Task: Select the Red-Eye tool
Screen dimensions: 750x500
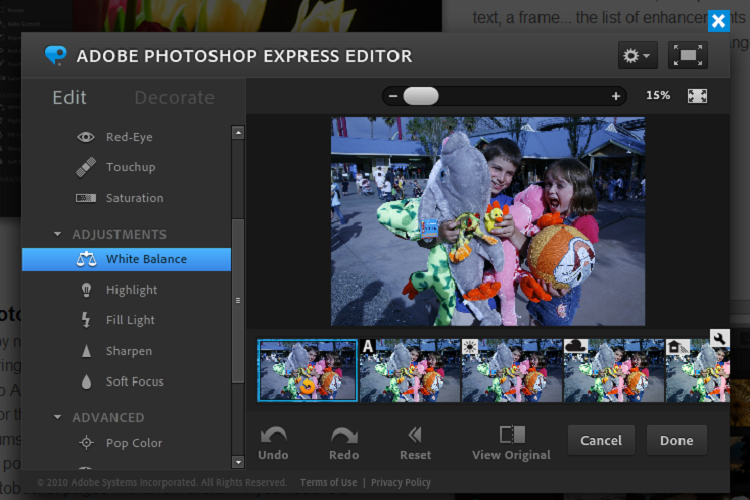Action: [x=115, y=137]
